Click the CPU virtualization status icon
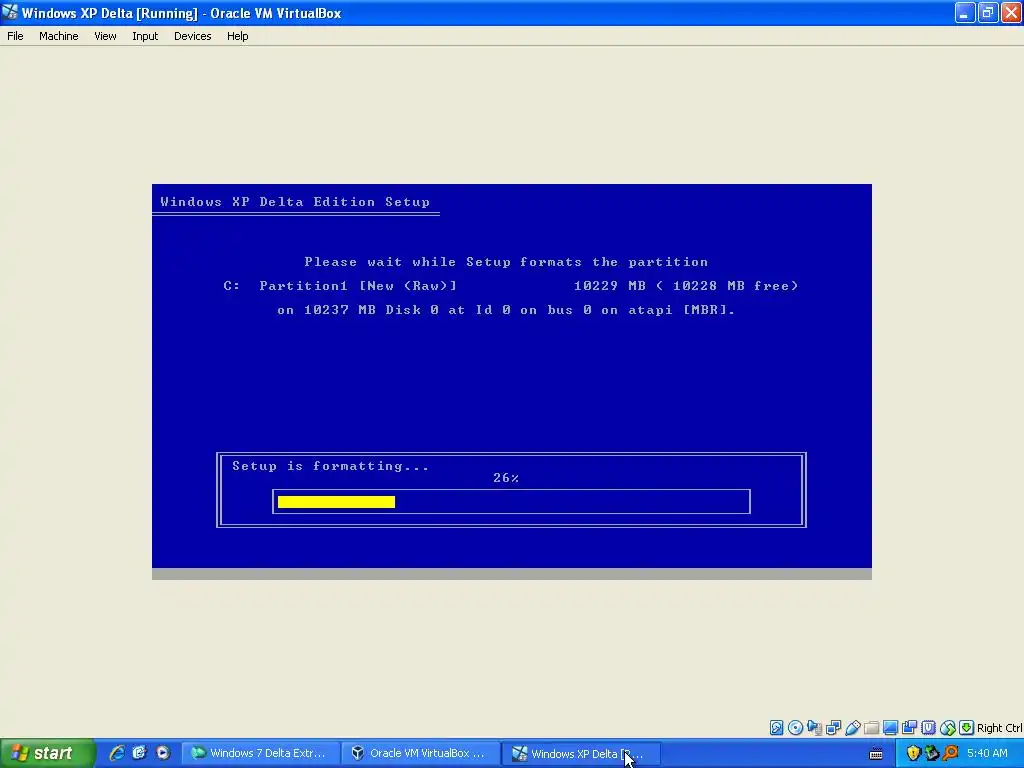This screenshot has height=768, width=1024. [x=928, y=728]
